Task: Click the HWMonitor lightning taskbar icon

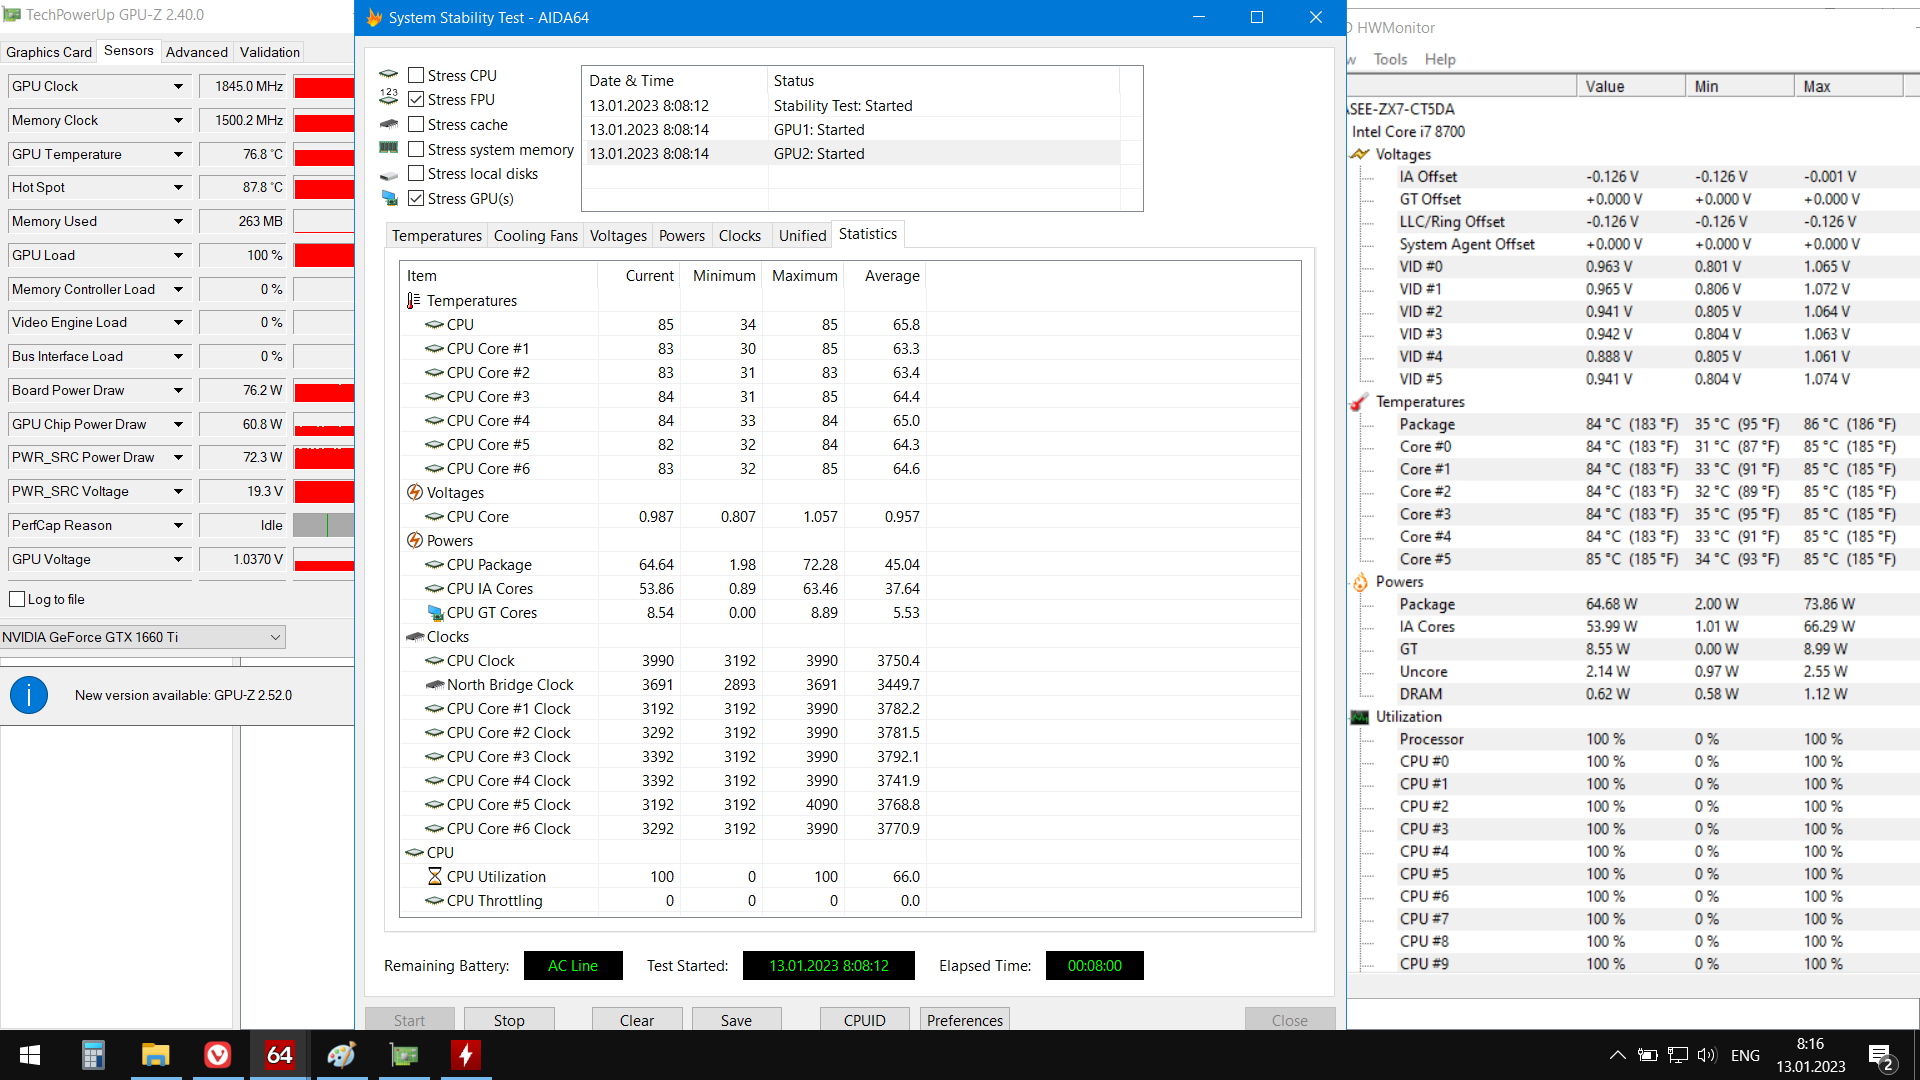Action: pyautogui.click(x=466, y=1055)
